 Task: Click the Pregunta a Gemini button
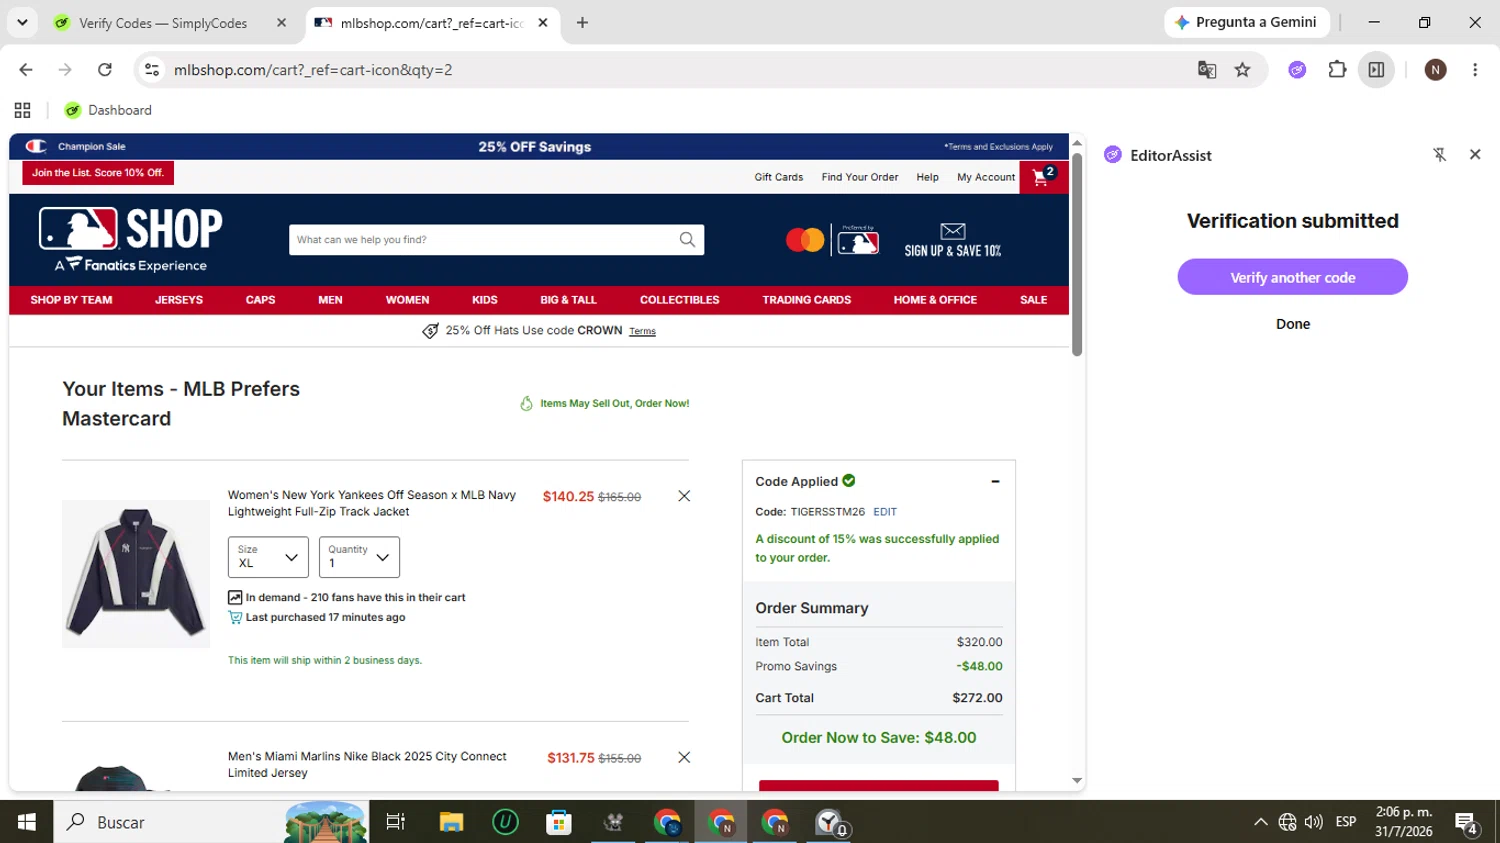tap(1246, 22)
